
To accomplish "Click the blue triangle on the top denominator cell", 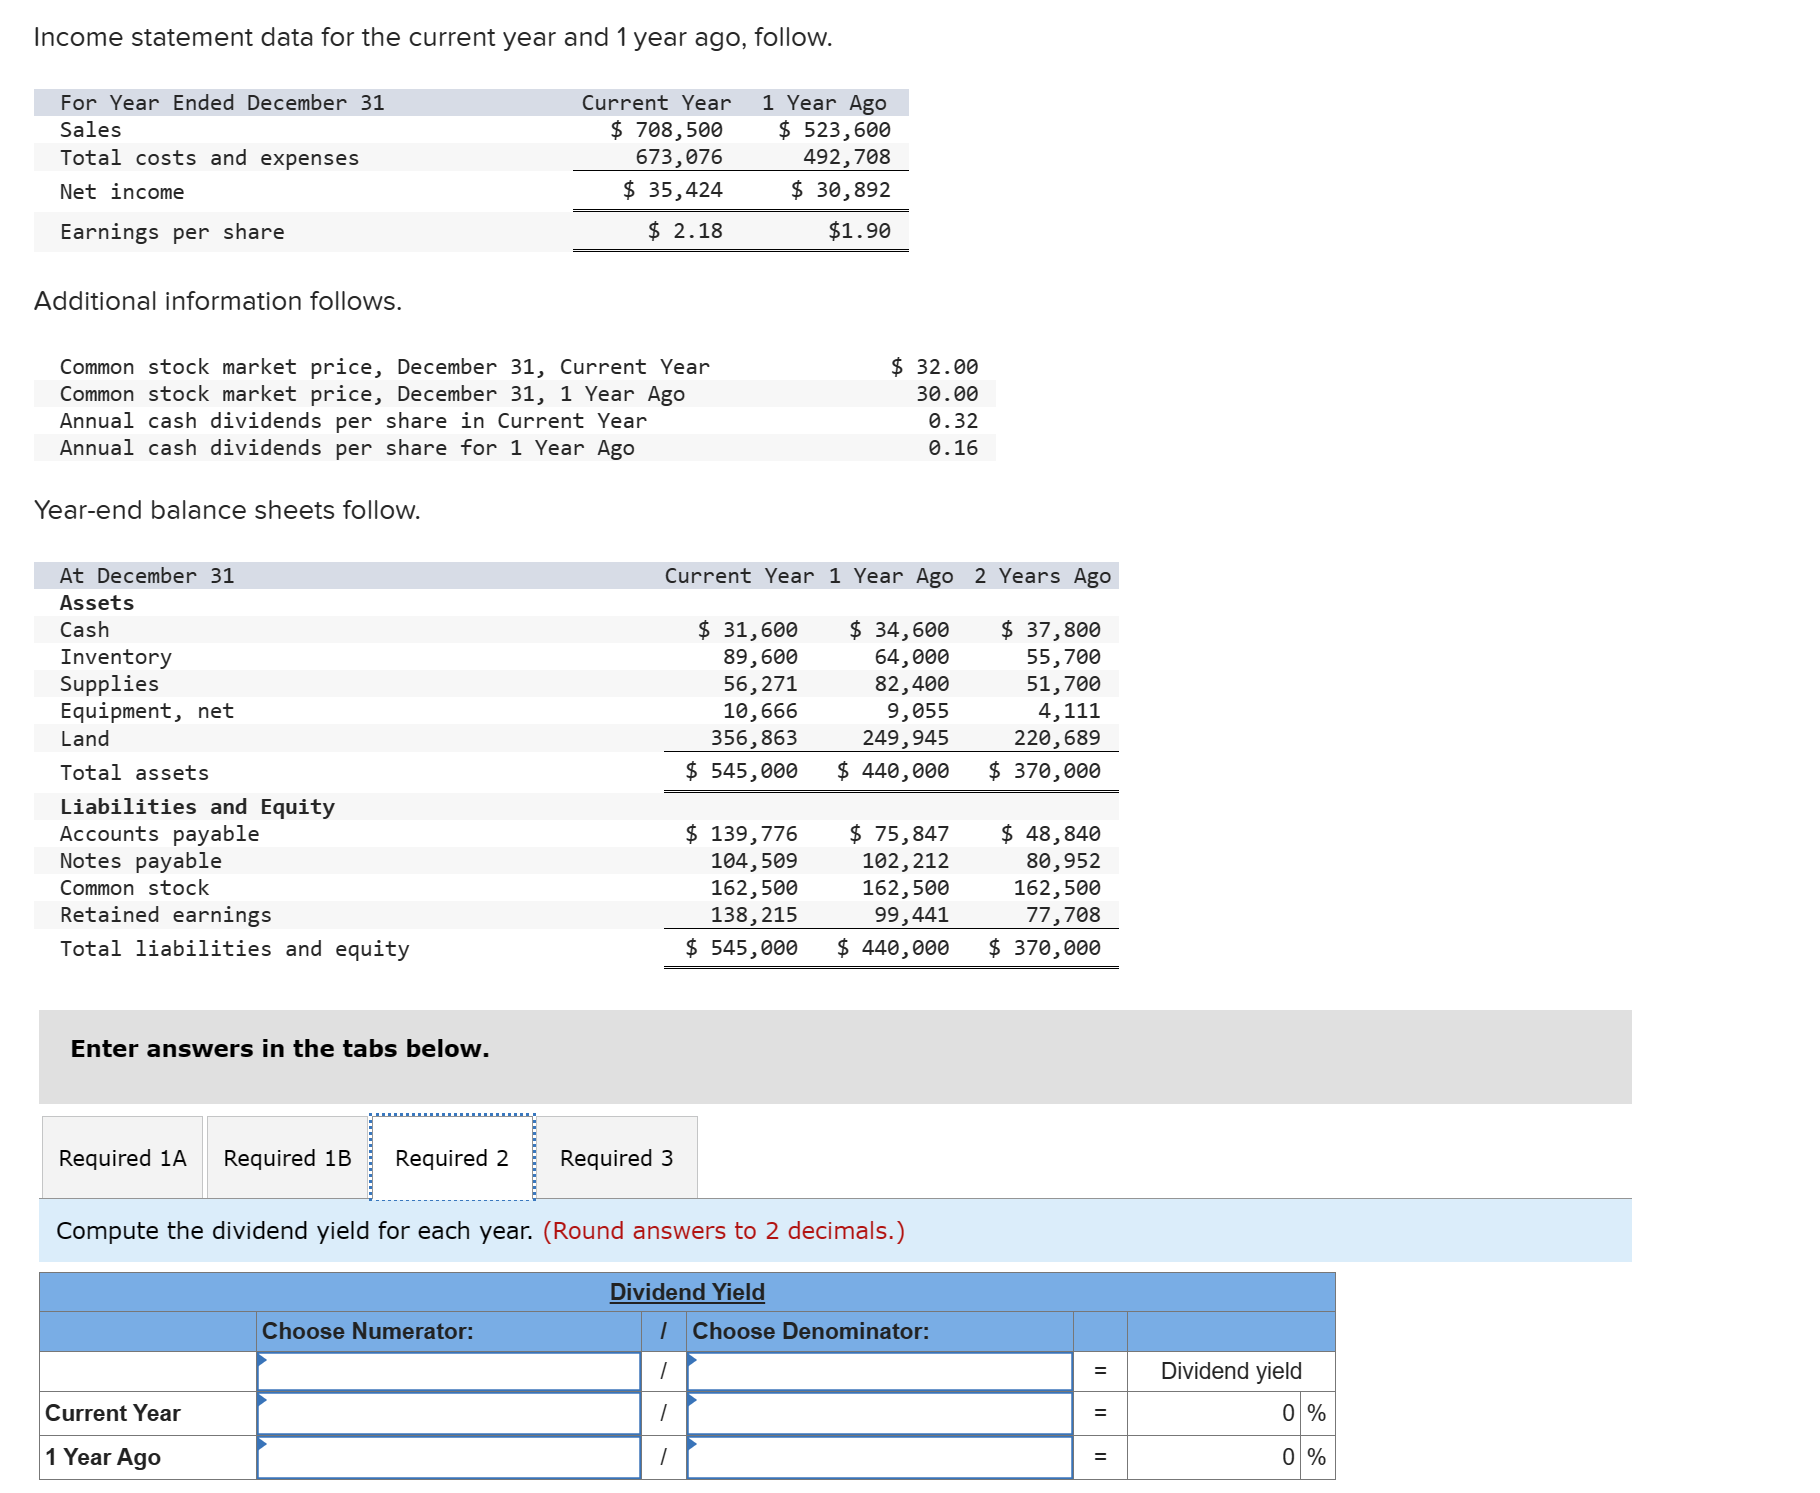I will pos(693,1361).
